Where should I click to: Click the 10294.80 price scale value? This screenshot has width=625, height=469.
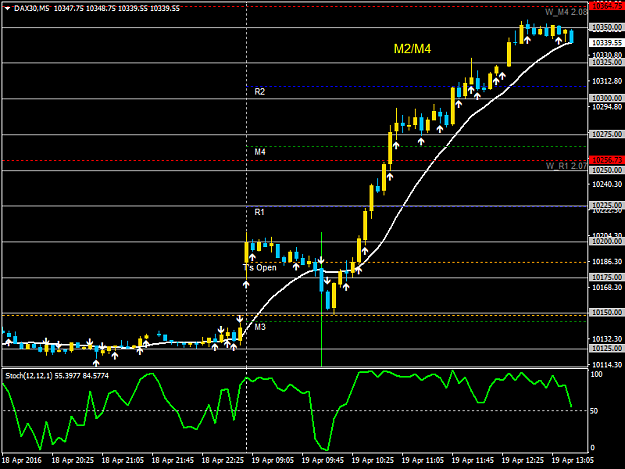pos(607,107)
